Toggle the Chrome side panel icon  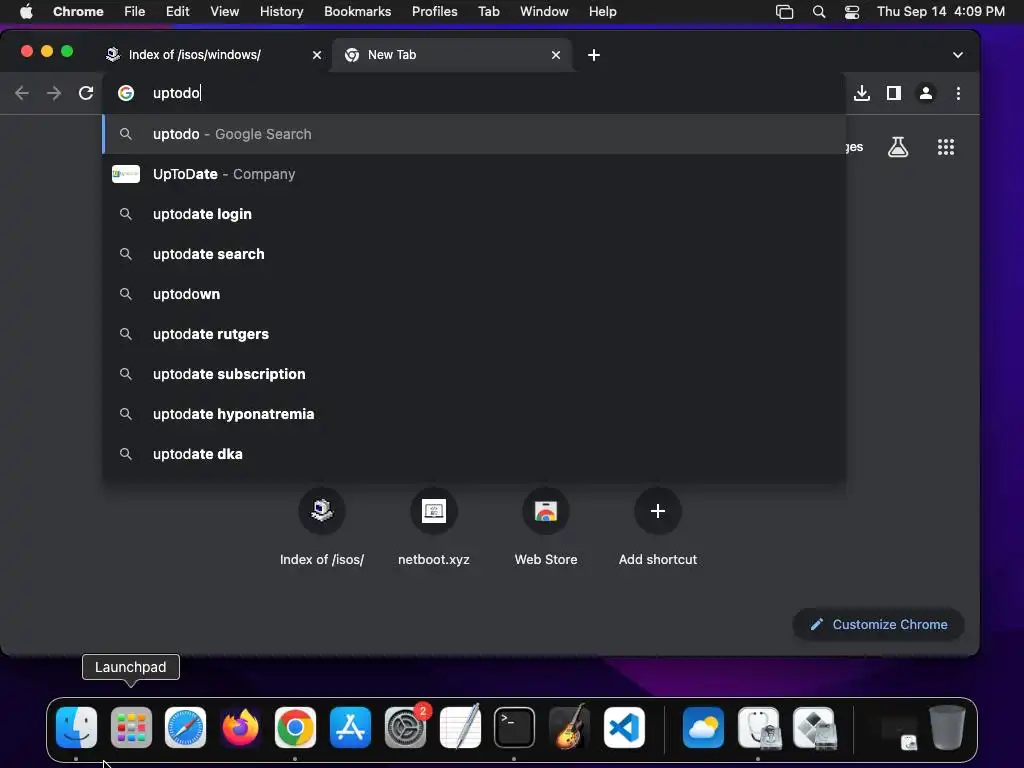click(894, 93)
